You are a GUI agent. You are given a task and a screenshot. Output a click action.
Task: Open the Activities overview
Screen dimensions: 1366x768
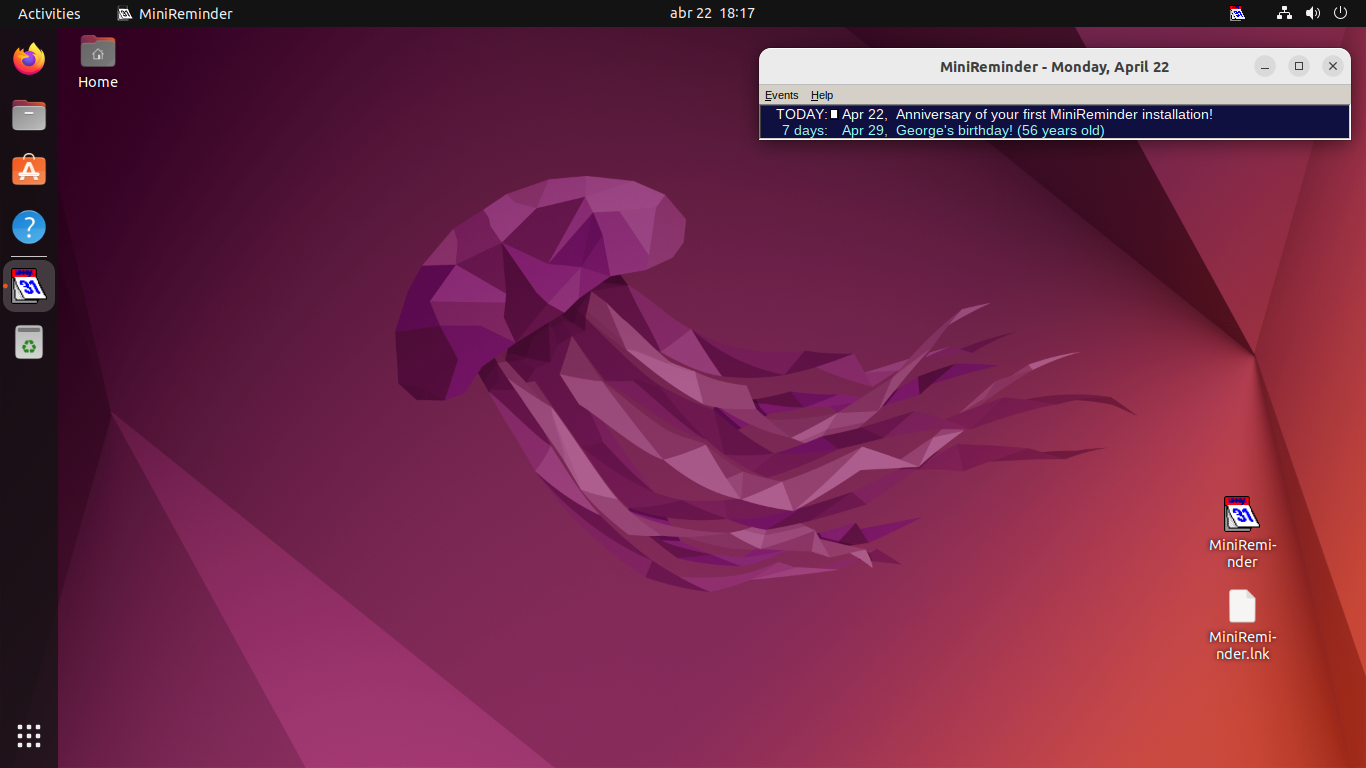[49, 13]
